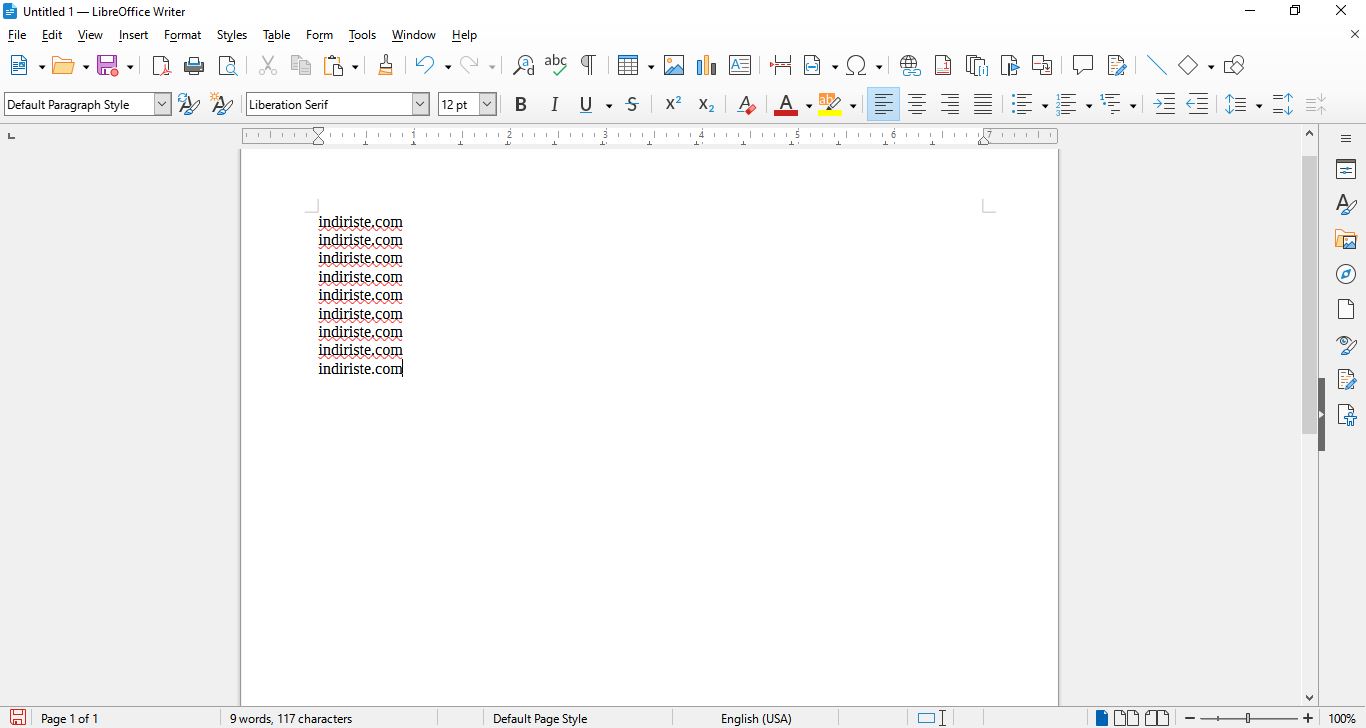Open the Styles menu
This screenshot has height=728, width=1366.
click(232, 35)
